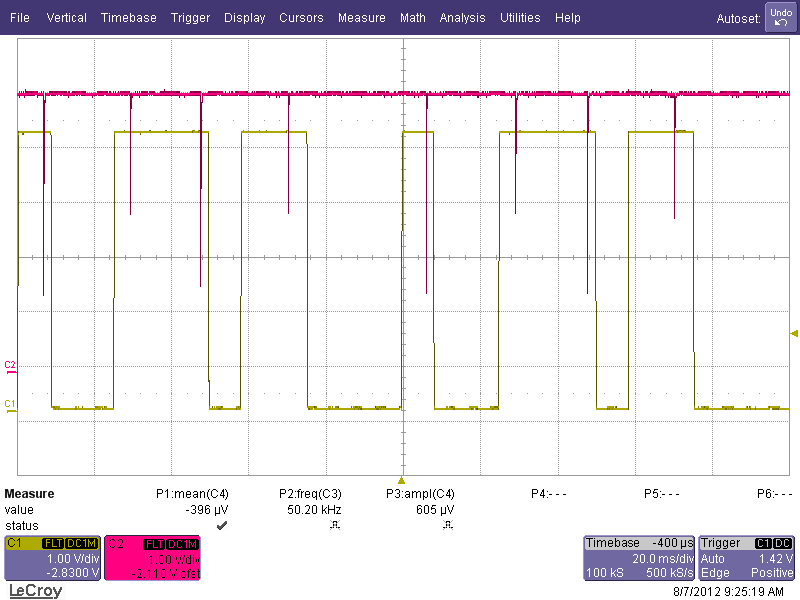This screenshot has width=800, height=600.
Task: Open the C1 channel descriptor box
Action: coord(53,558)
